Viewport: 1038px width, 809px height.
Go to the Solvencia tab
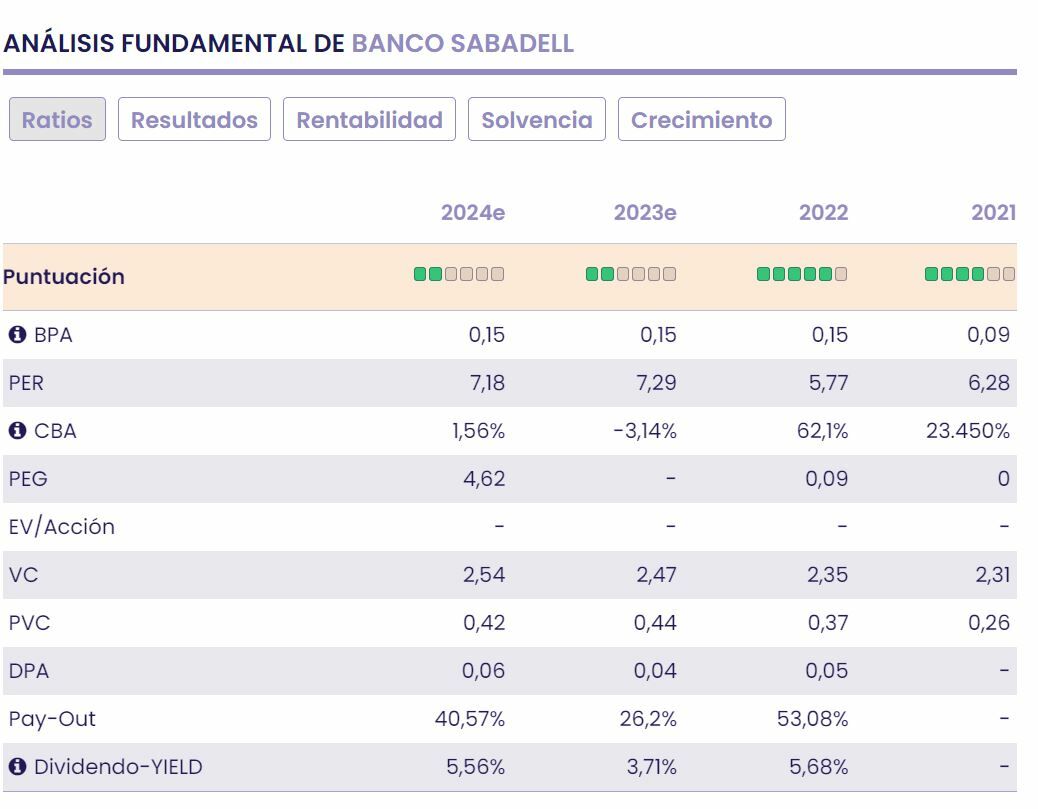click(x=537, y=120)
